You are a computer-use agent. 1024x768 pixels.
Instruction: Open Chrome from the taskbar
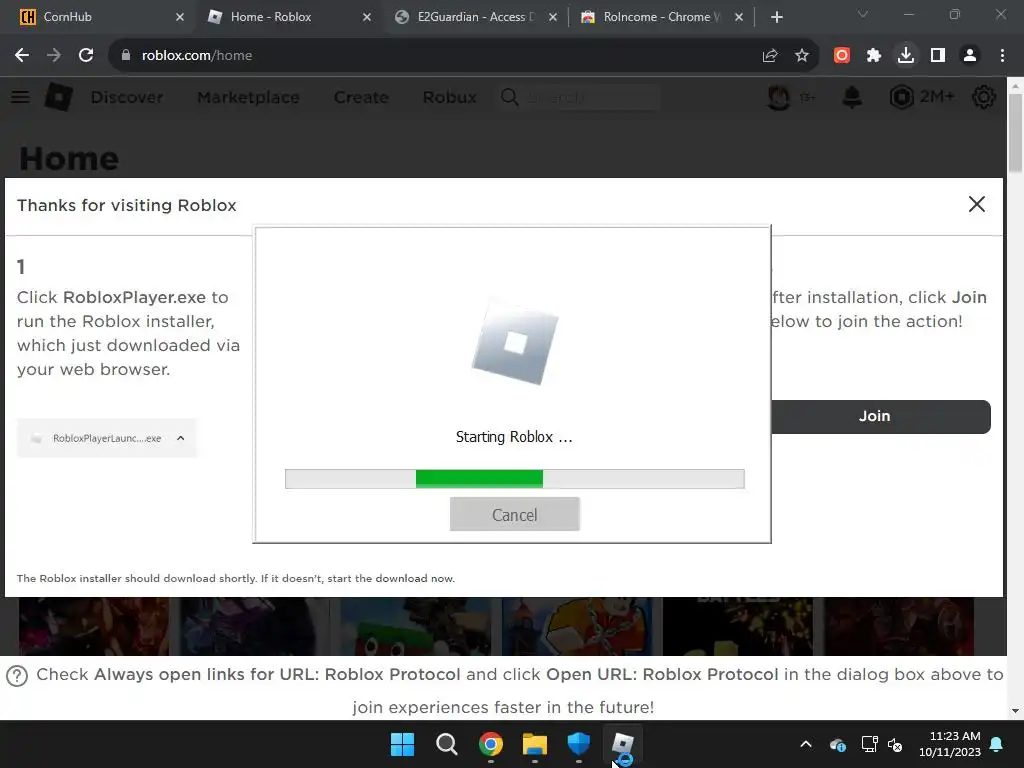[490, 744]
